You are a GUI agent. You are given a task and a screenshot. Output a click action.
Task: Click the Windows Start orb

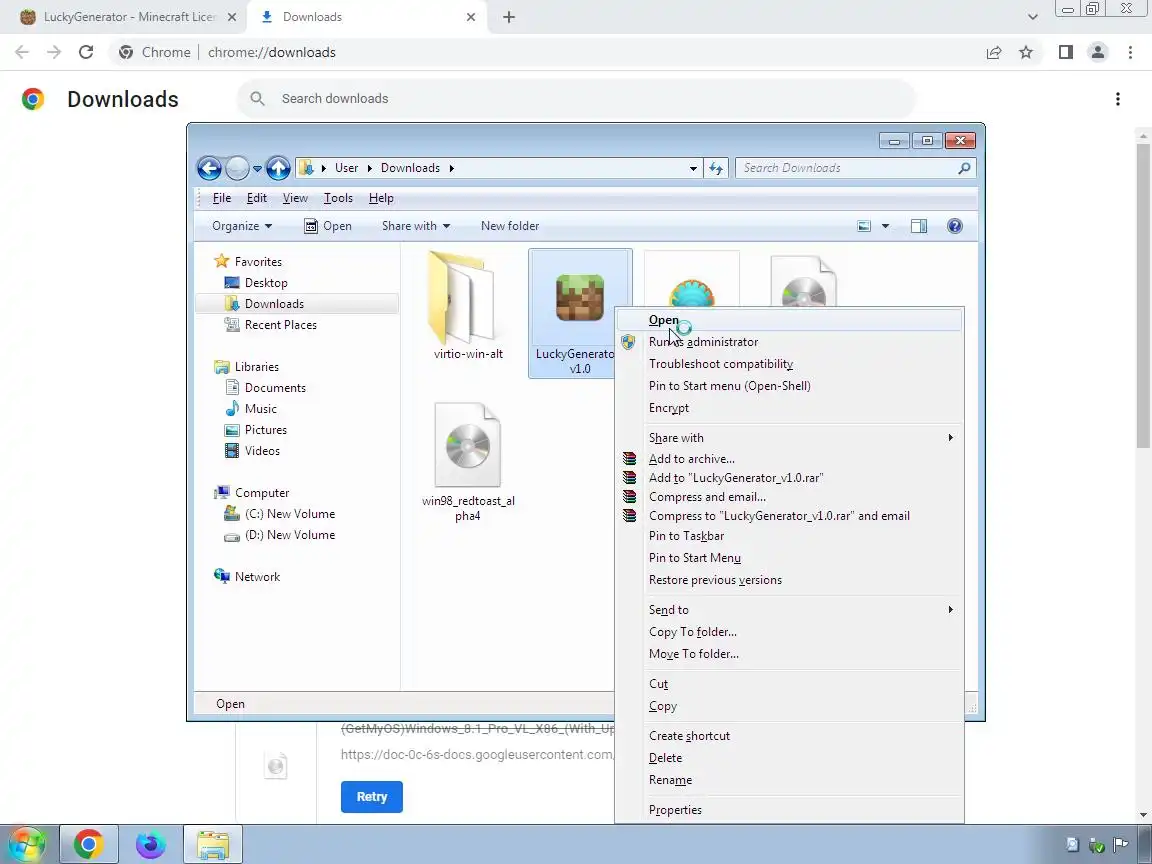click(27, 844)
